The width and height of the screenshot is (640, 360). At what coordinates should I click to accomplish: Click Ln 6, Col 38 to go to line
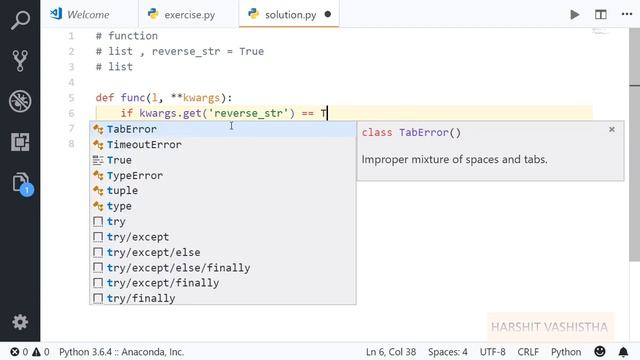pos(391,352)
